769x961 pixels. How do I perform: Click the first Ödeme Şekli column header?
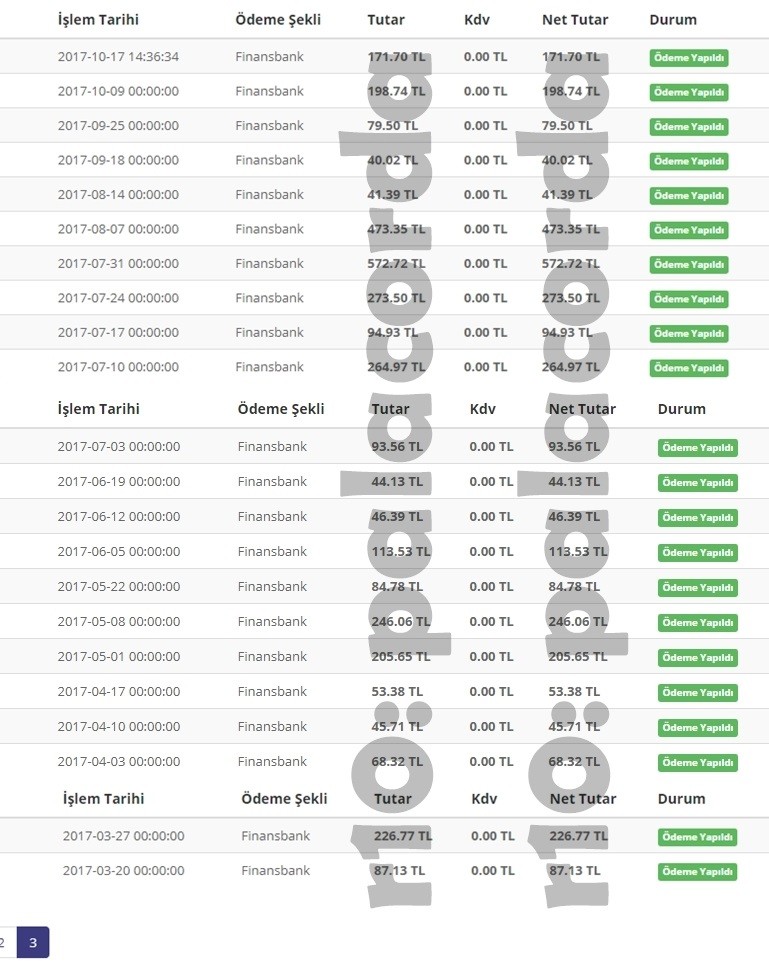point(278,20)
